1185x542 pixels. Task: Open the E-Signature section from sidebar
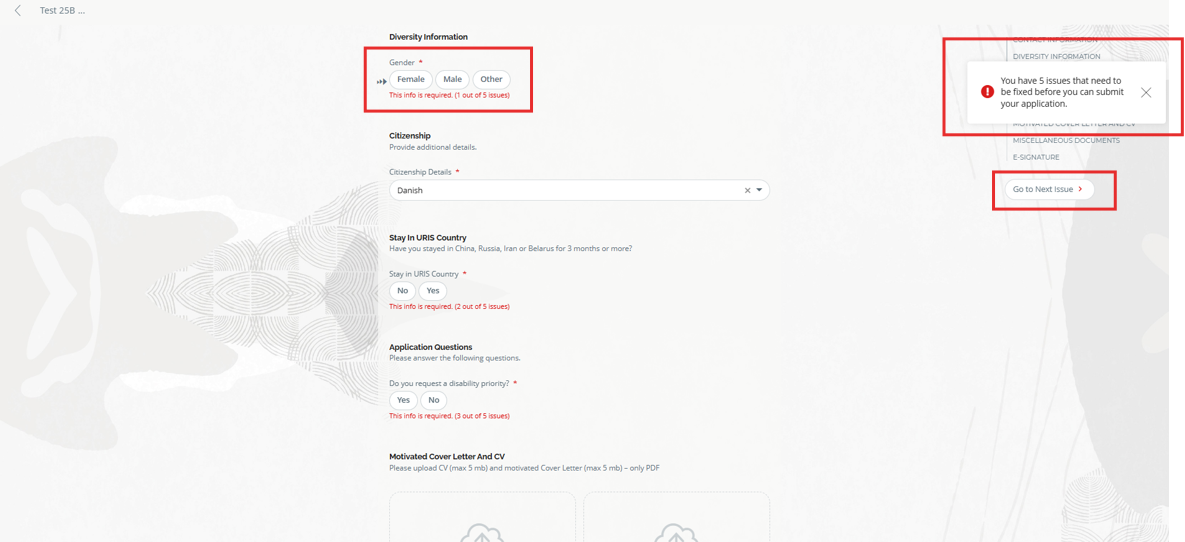pos(1036,157)
